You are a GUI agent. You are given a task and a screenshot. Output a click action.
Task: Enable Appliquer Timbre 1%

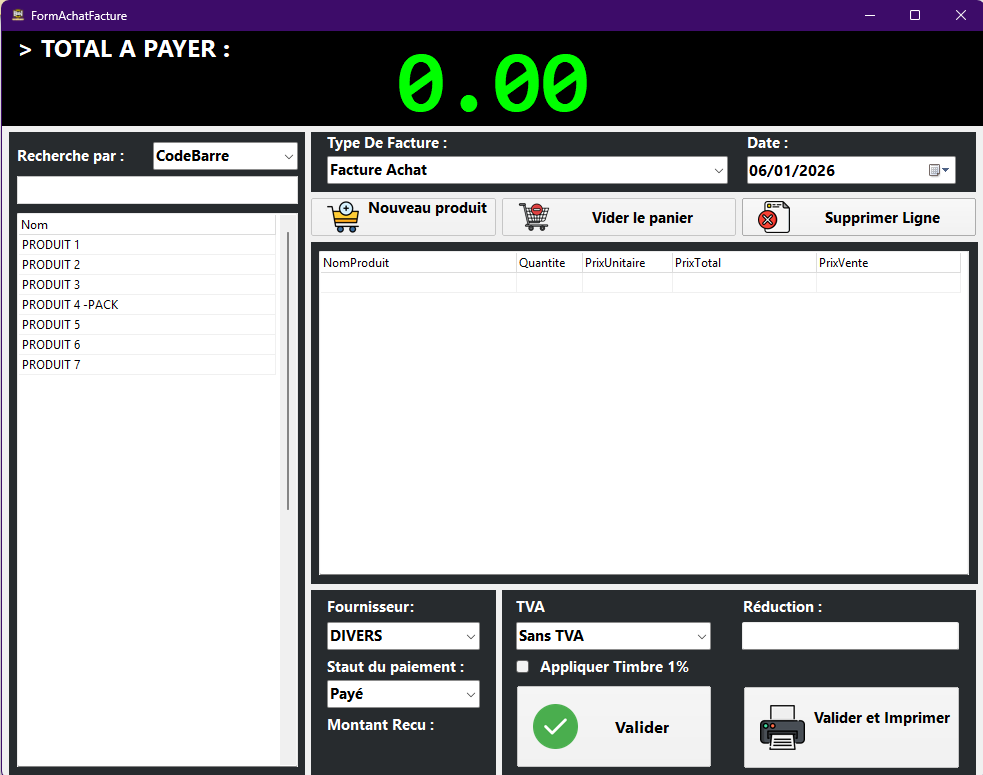pos(522,666)
